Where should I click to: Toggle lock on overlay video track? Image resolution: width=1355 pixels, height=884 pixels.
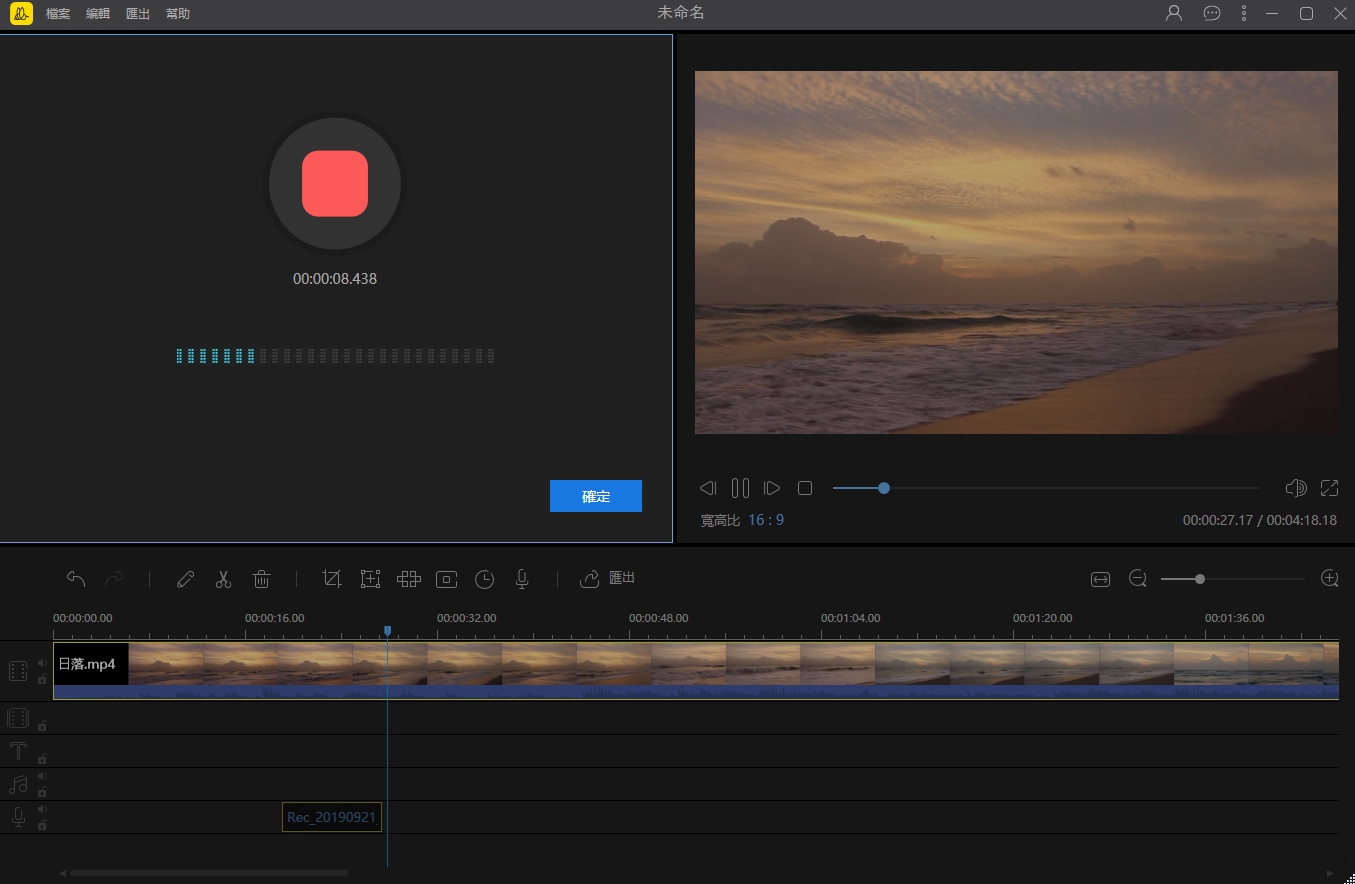click(42, 726)
